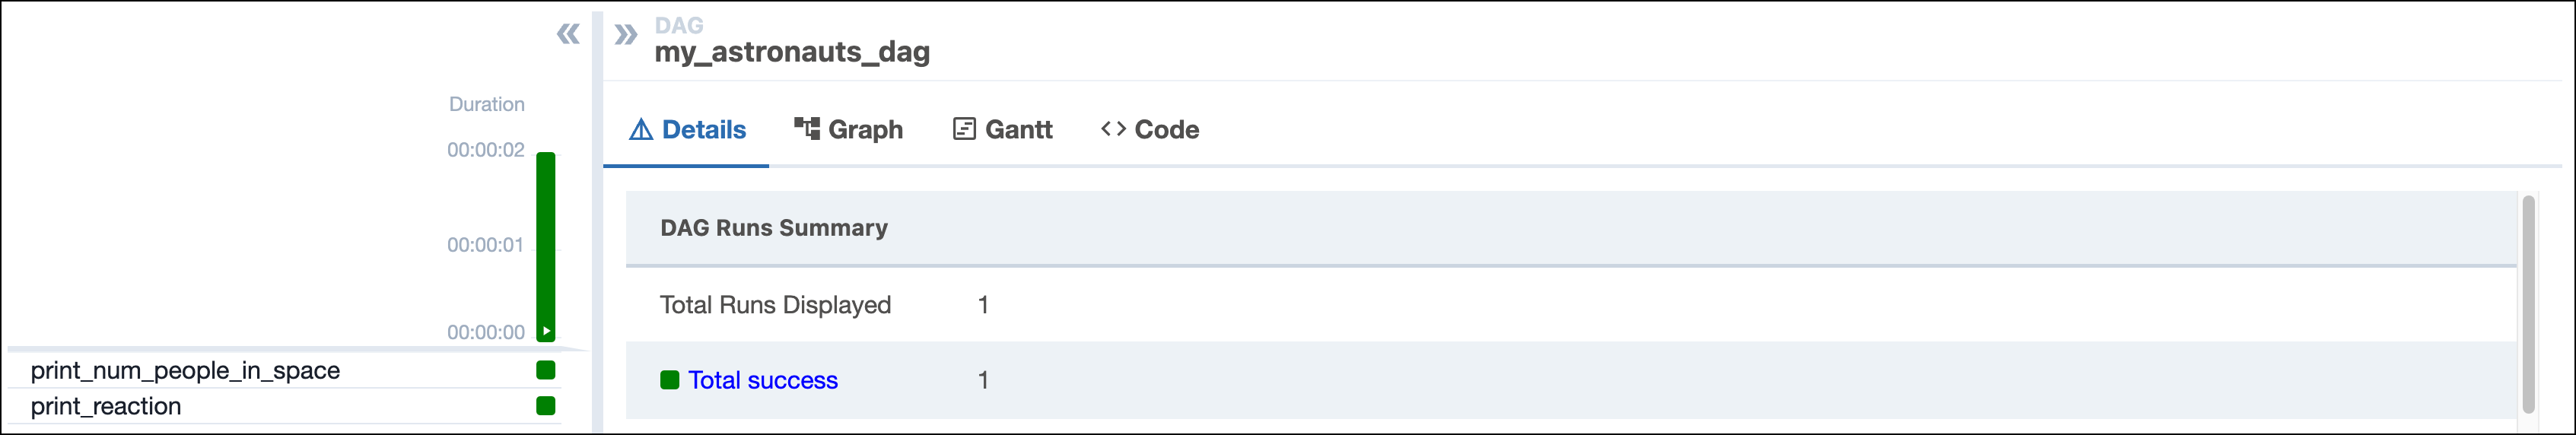Click the print_reaction task name
The width and height of the screenshot is (2576, 435).
(x=106, y=406)
